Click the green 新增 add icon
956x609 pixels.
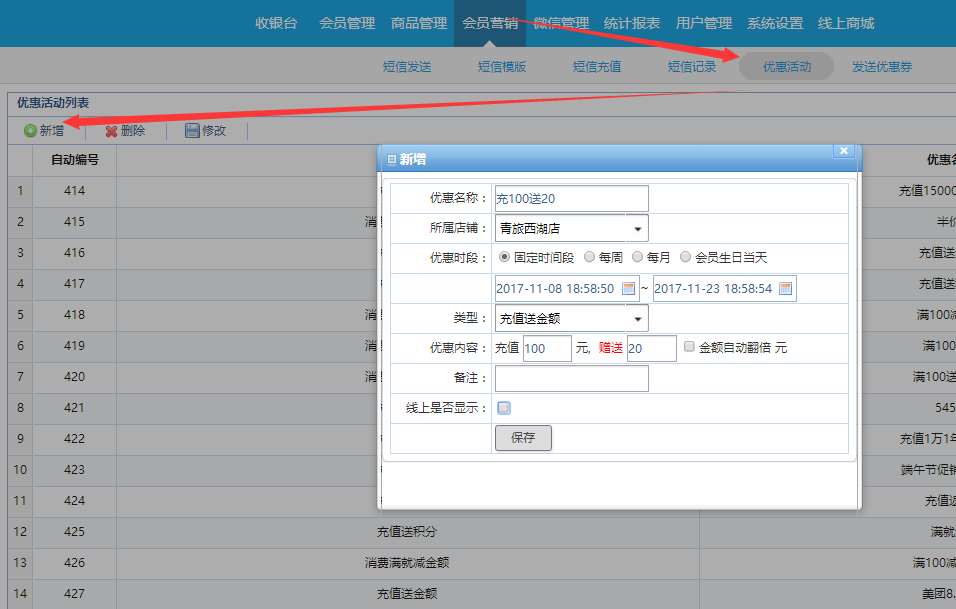30,131
